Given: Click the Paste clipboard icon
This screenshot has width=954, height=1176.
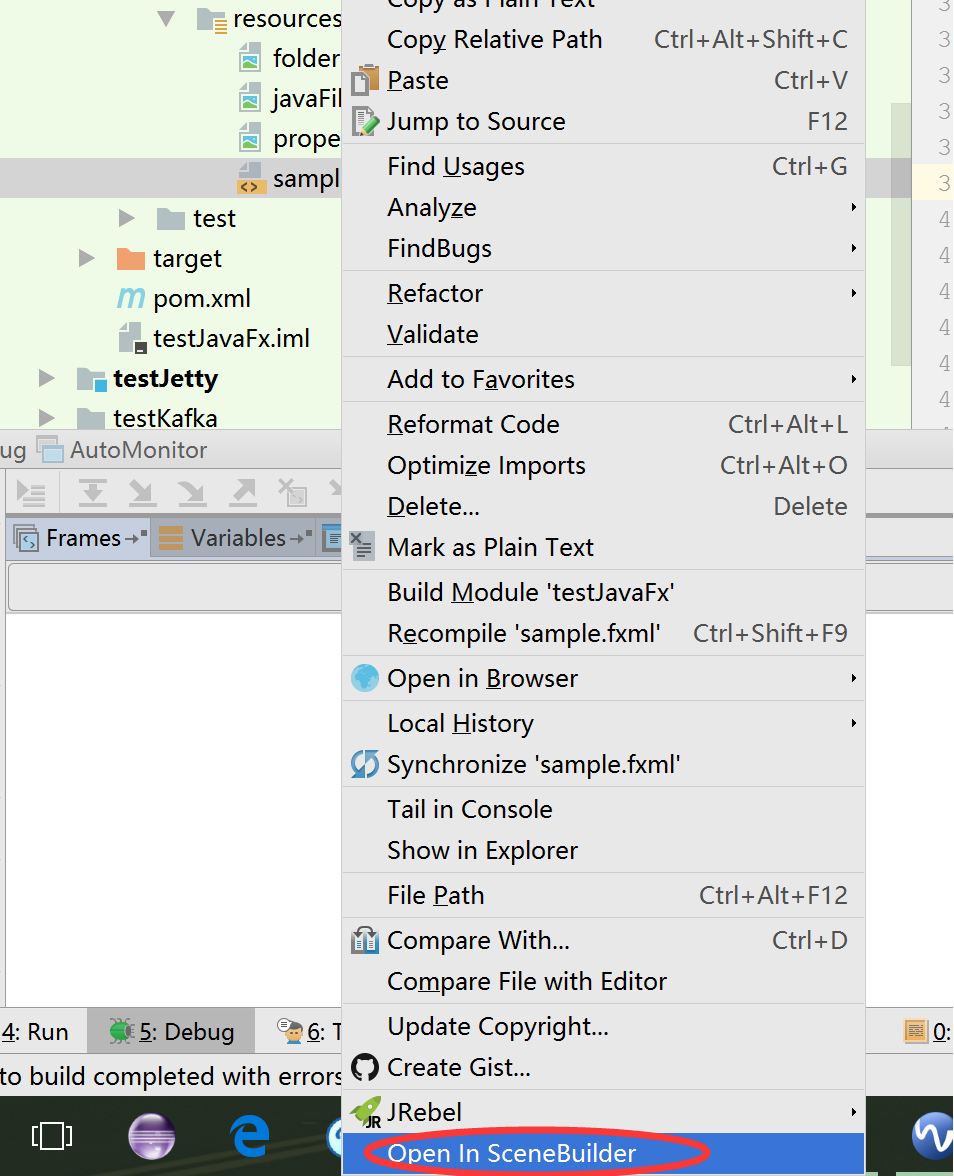Looking at the screenshot, I should tap(365, 80).
